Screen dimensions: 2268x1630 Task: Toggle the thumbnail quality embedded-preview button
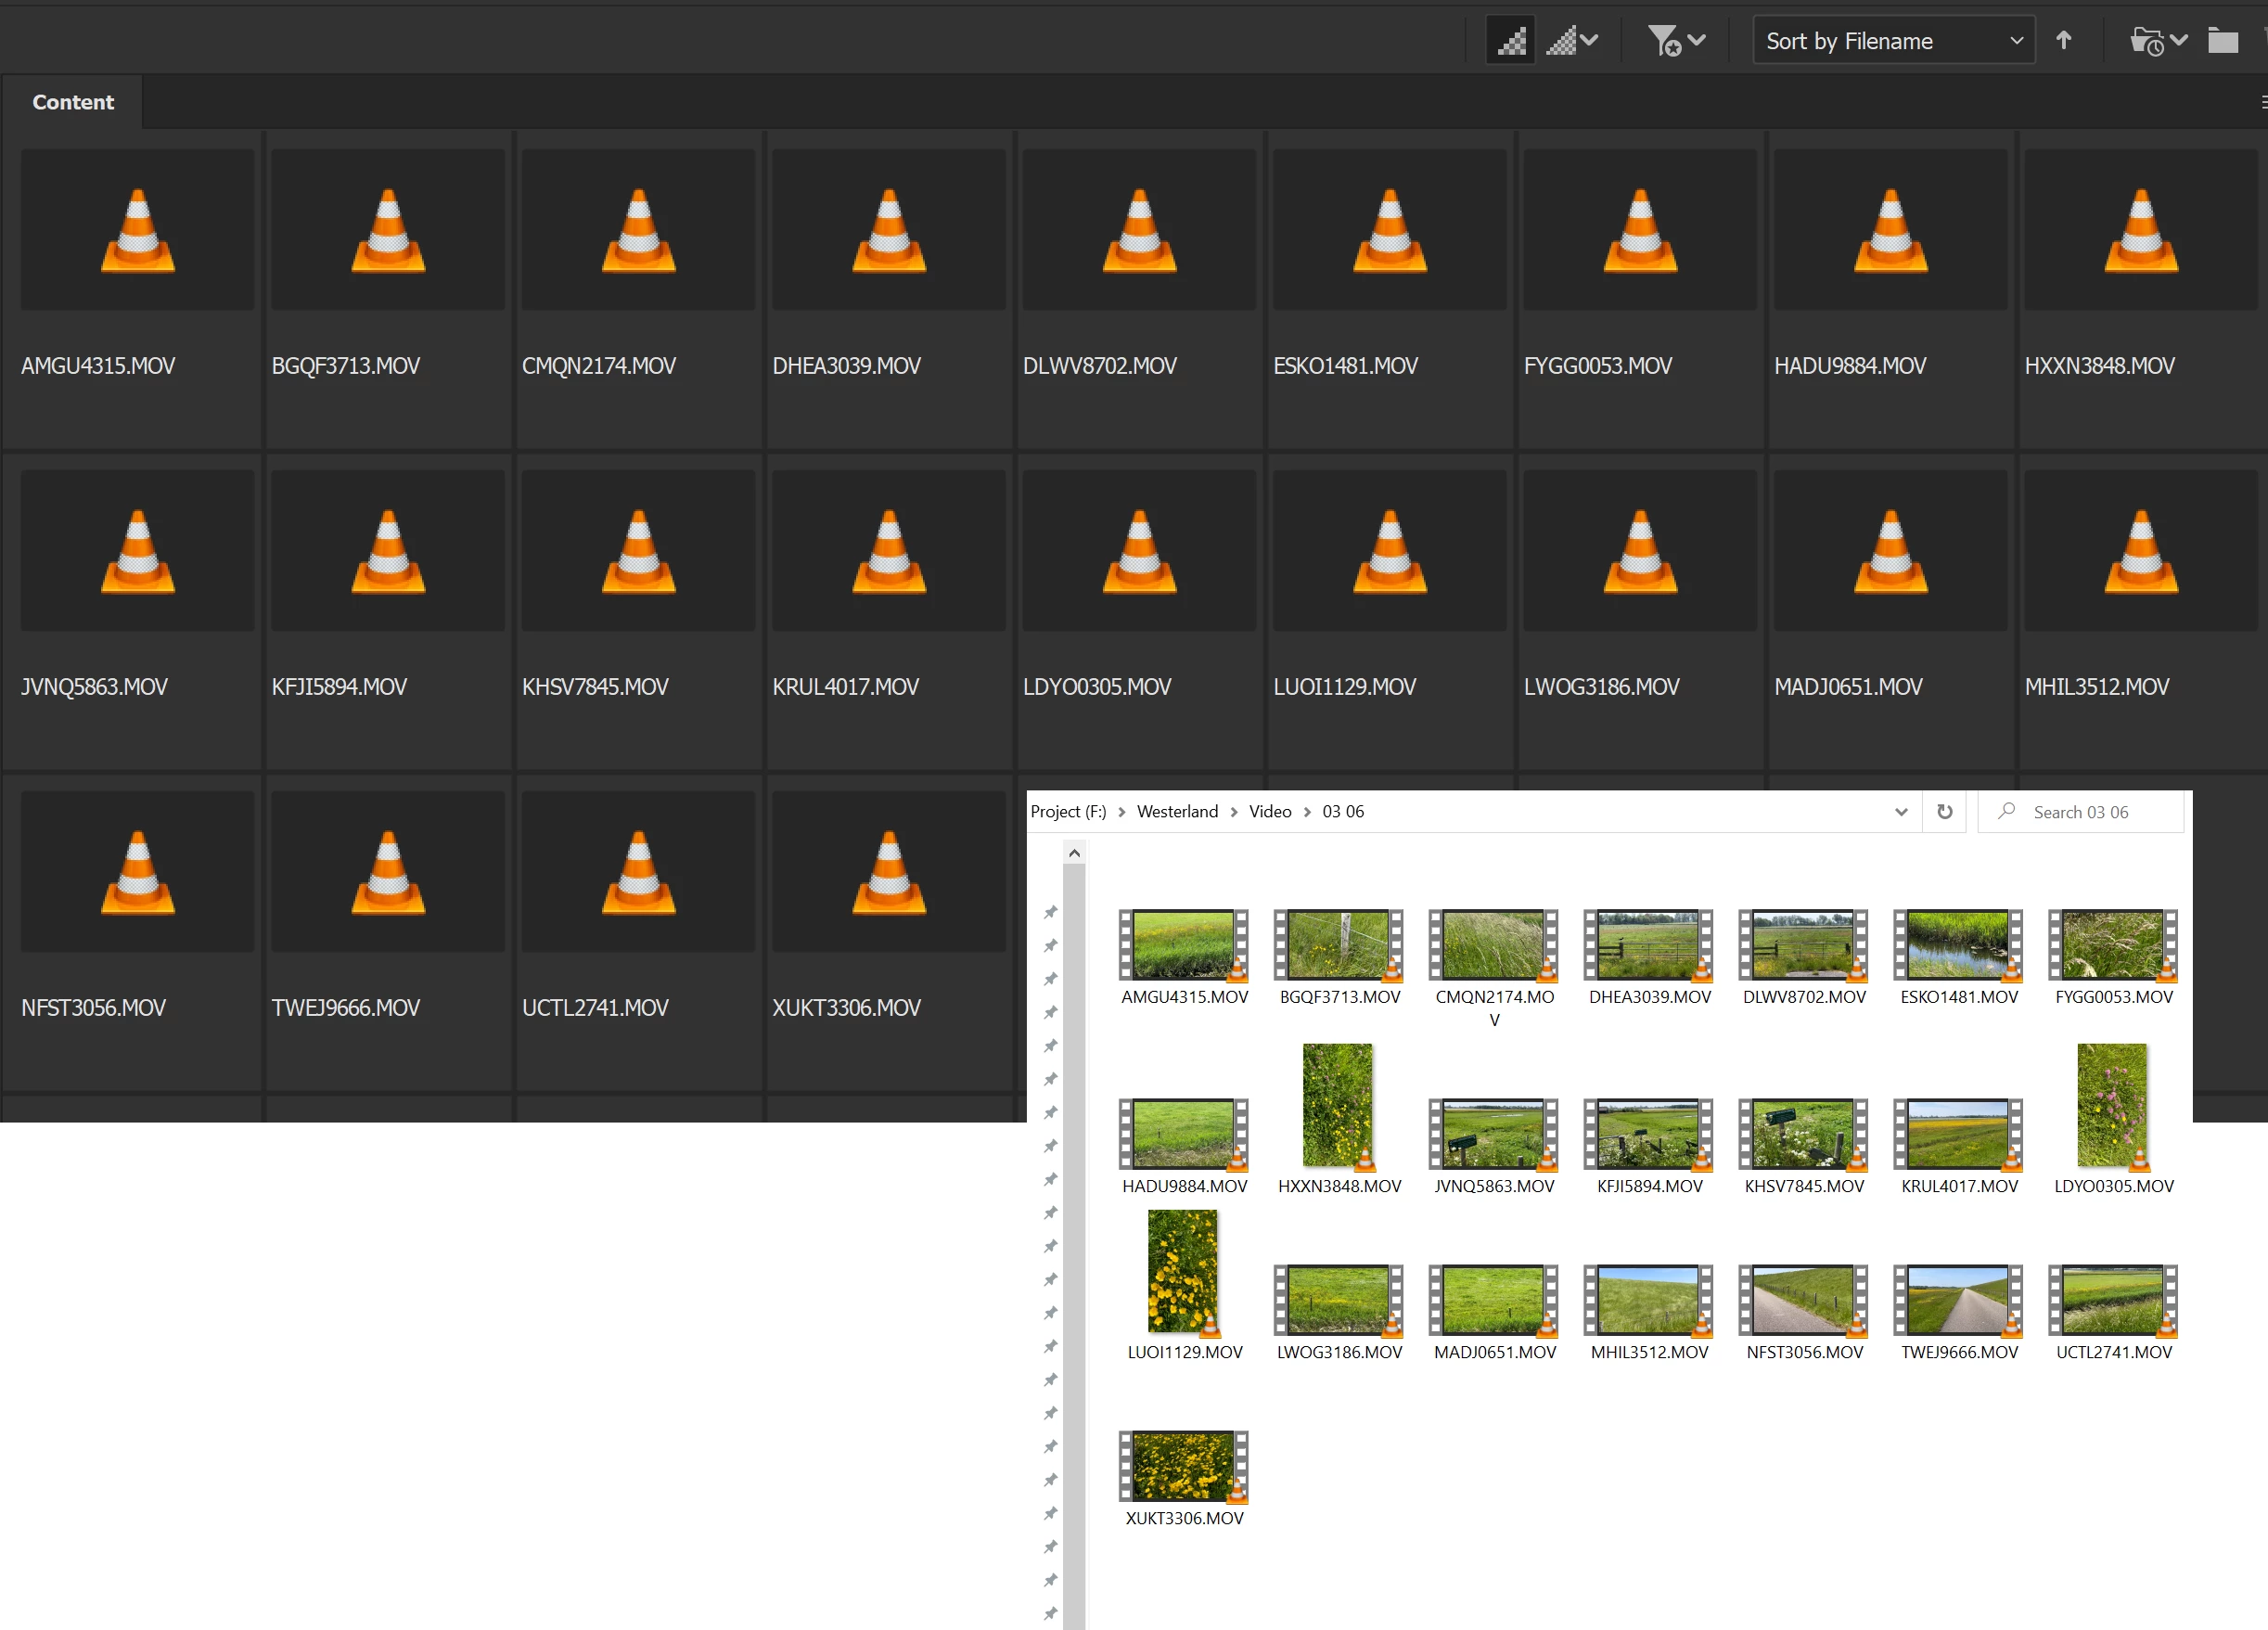[x=1510, y=41]
